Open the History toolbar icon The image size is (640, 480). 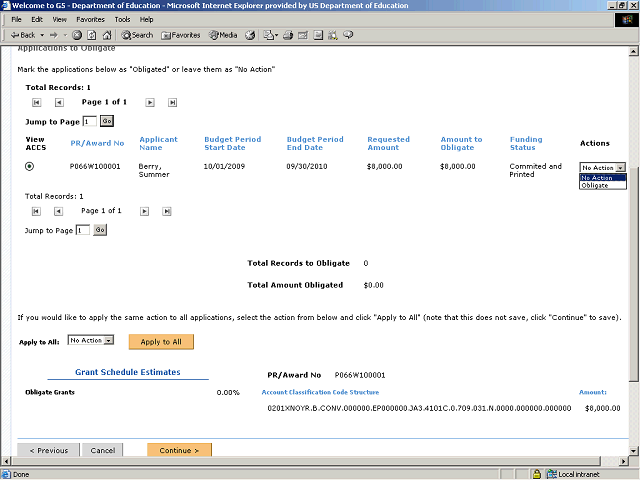click(x=250, y=35)
